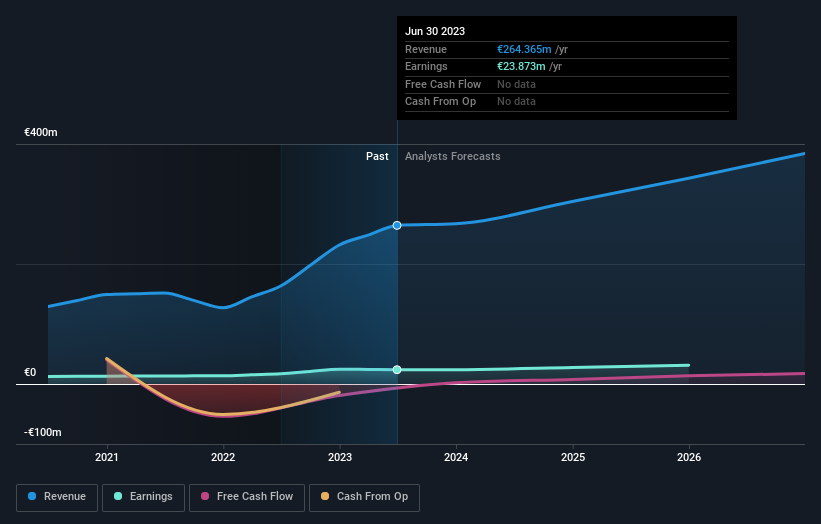Click the Past section label

point(377,156)
